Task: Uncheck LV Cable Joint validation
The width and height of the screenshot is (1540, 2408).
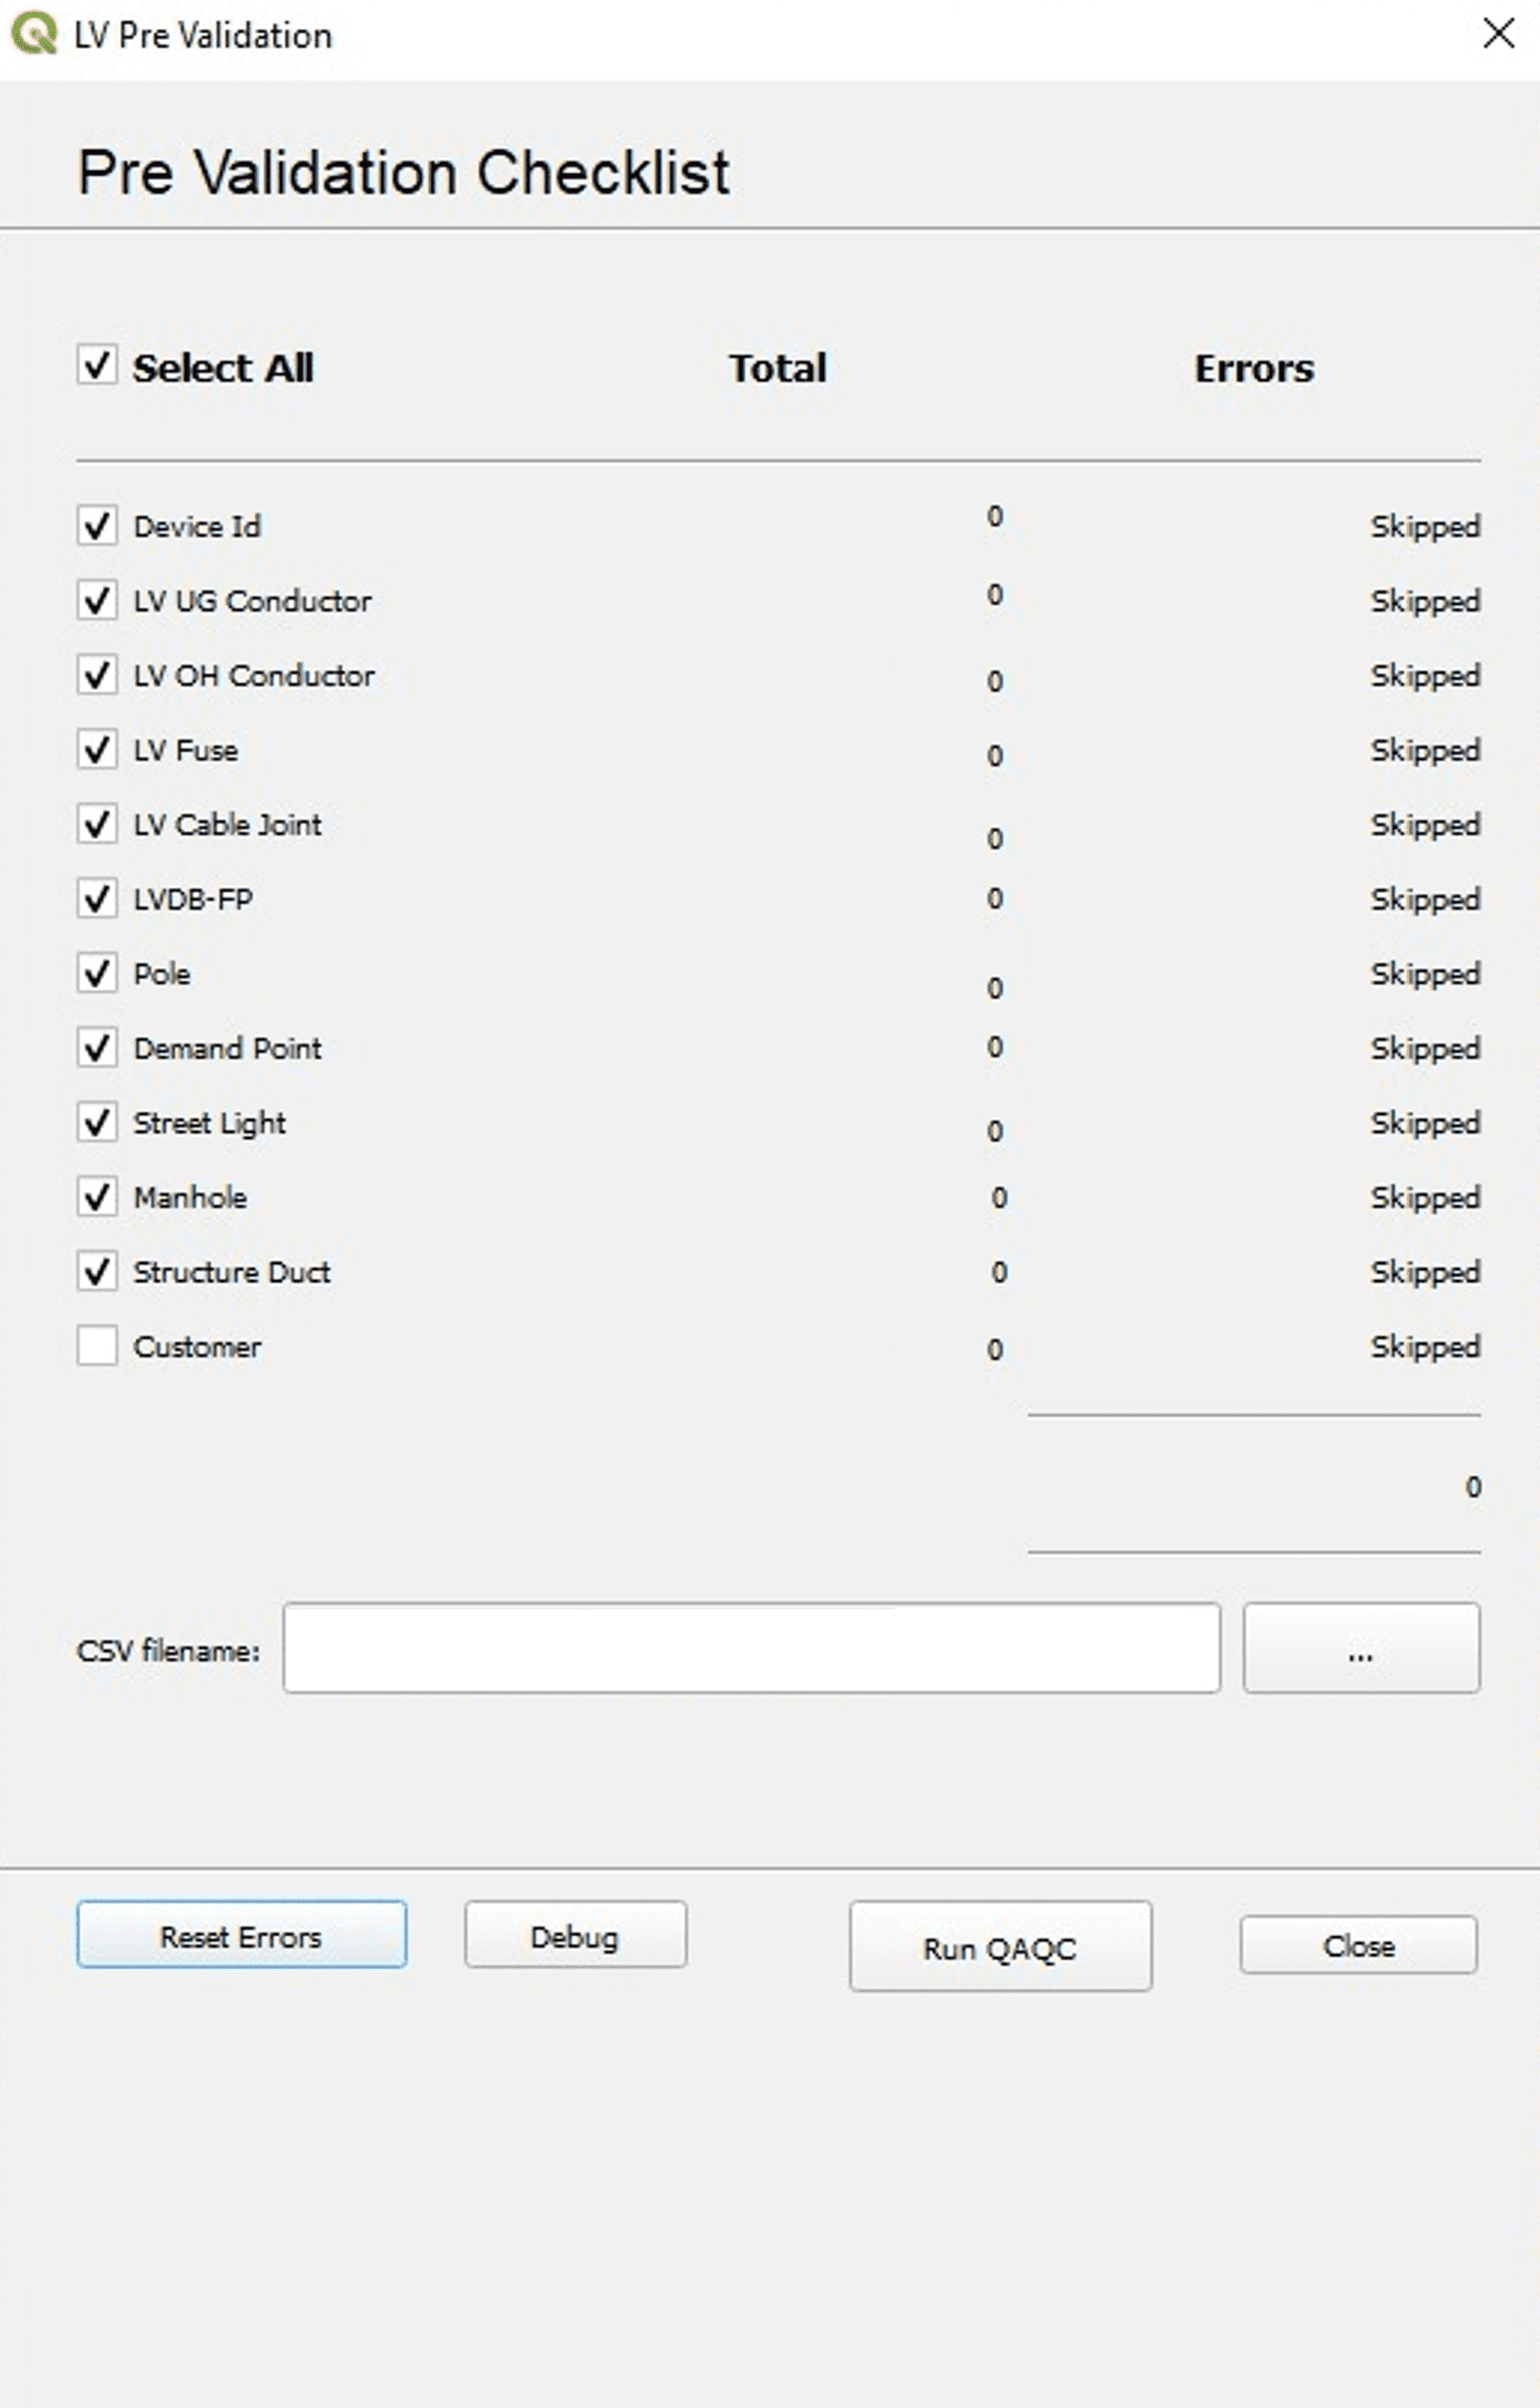Action: tap(97, 824)
